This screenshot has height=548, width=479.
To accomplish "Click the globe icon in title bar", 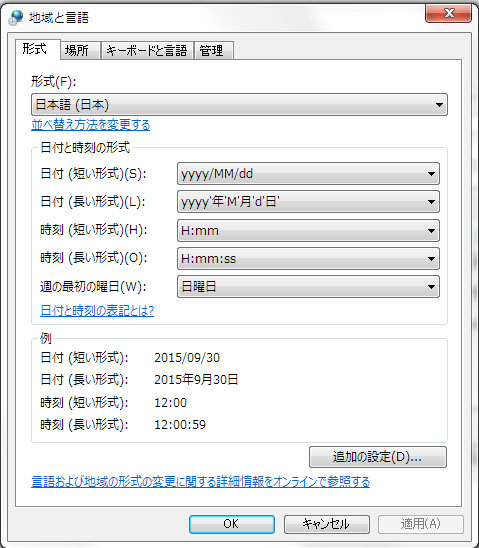I will [x=16, y=17].
